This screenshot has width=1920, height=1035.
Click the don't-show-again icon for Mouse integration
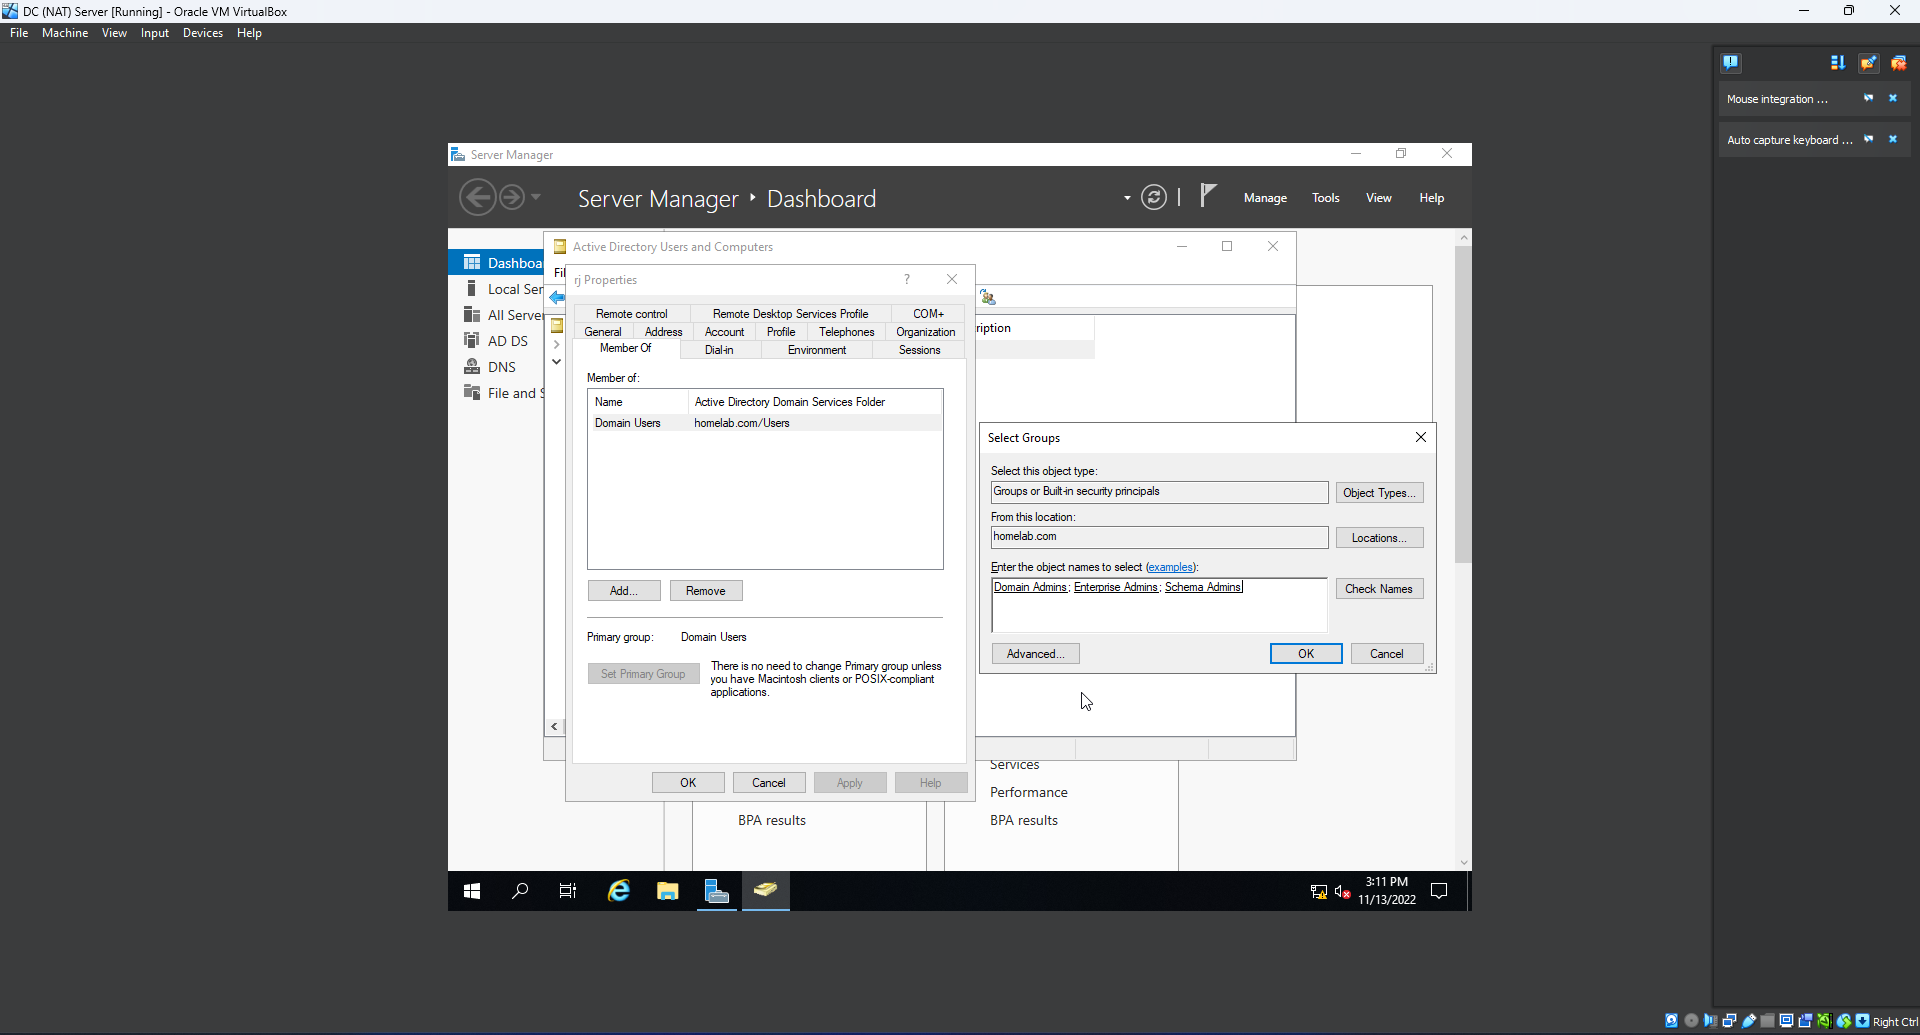pyautogui.click(x=1868, y=98)
